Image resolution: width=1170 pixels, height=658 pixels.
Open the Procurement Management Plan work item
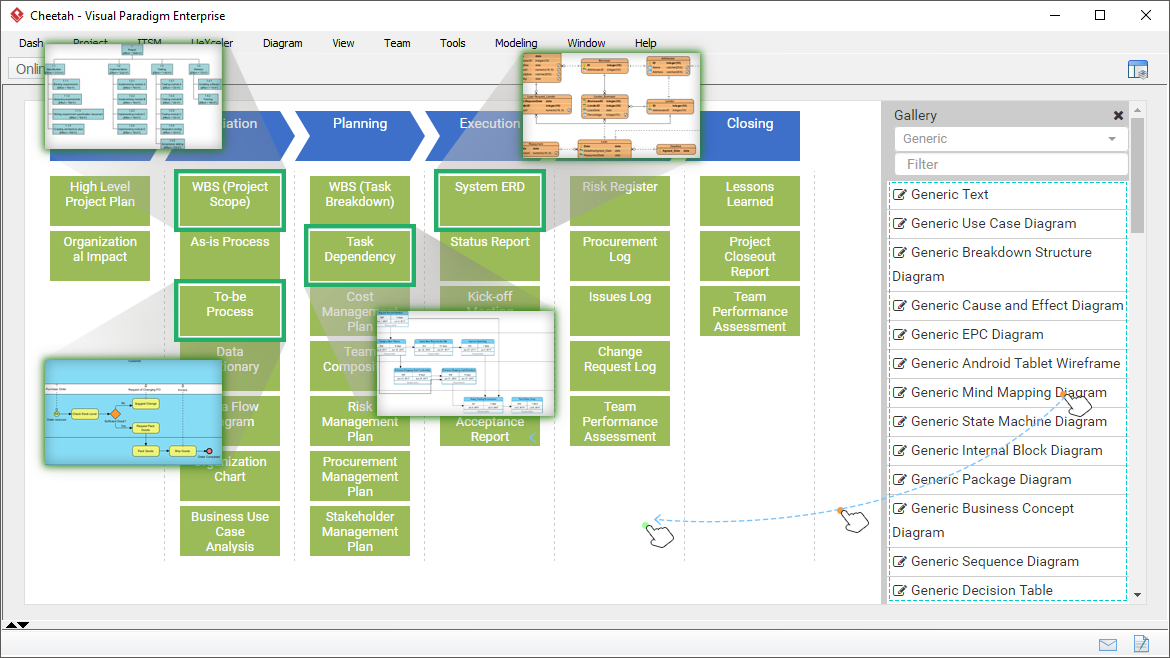pyautogui.click(x=360, y=475)
